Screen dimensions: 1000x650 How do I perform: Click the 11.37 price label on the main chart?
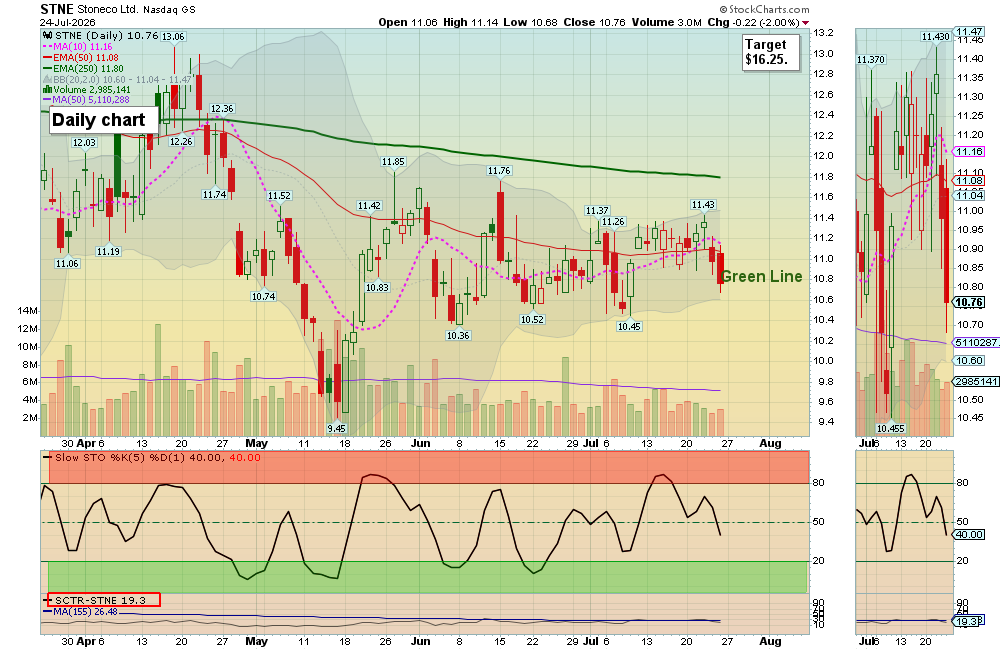[x=597, y=211]
